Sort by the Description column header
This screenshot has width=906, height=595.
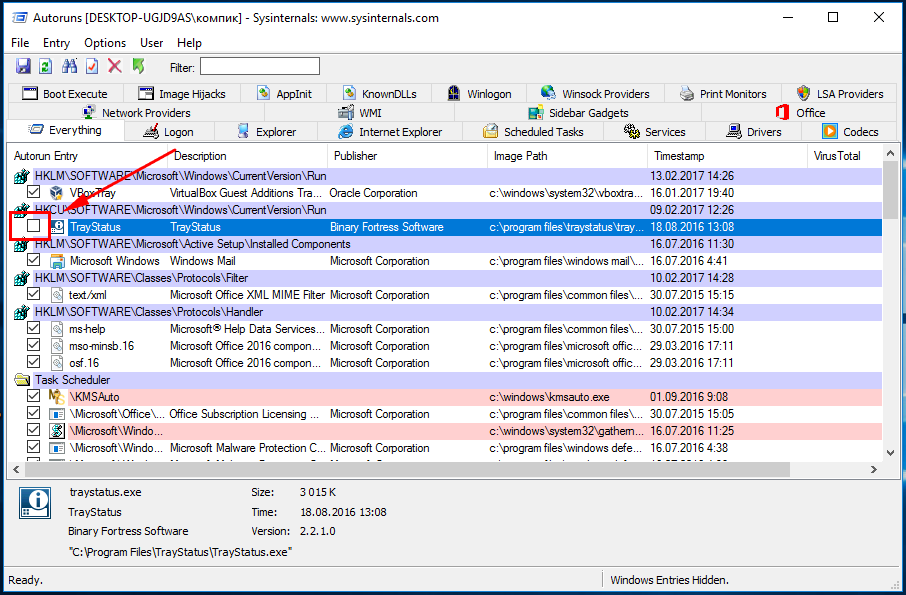click(248, 156)
